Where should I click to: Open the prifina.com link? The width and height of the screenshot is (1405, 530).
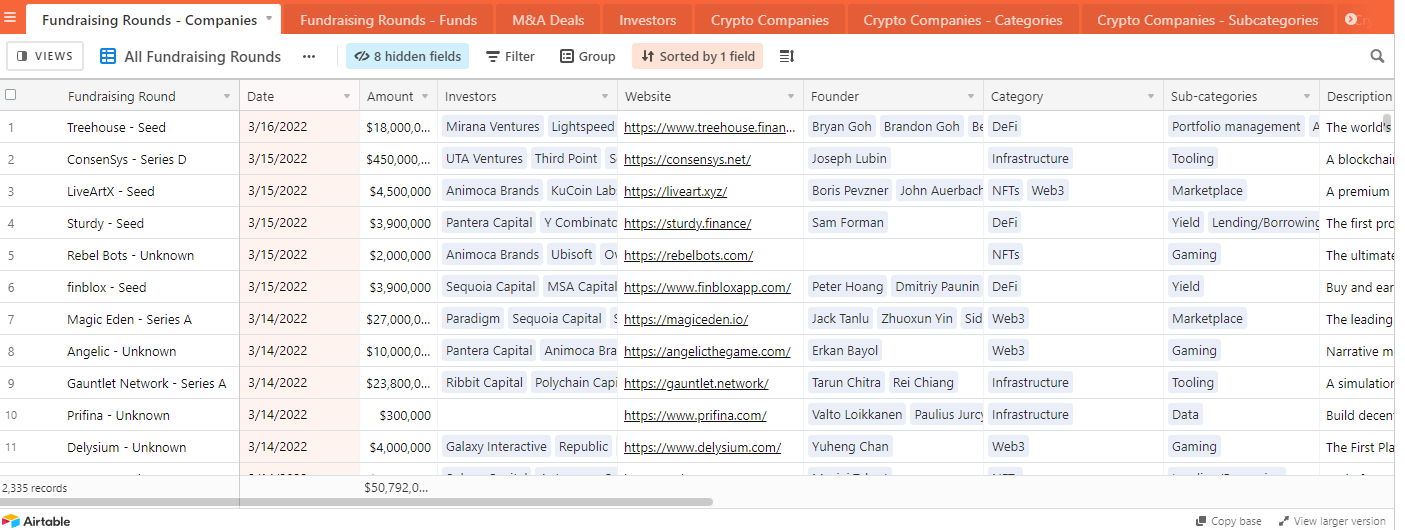click(x=695, y=415)
